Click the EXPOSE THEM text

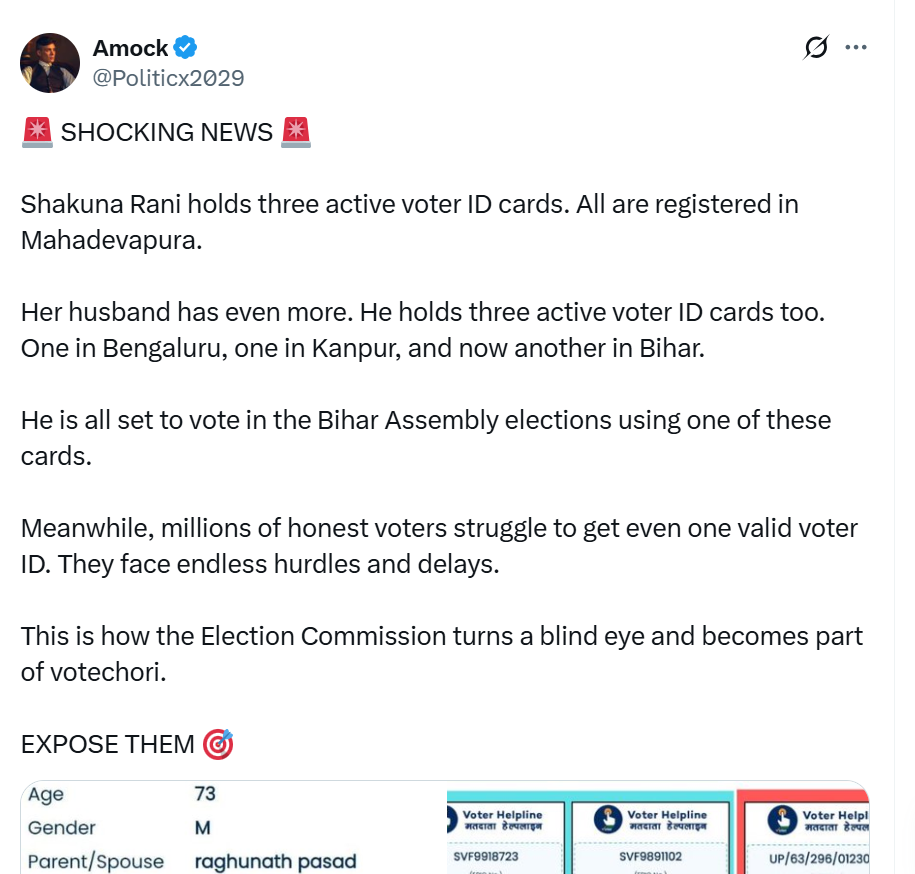pos(107,744)
